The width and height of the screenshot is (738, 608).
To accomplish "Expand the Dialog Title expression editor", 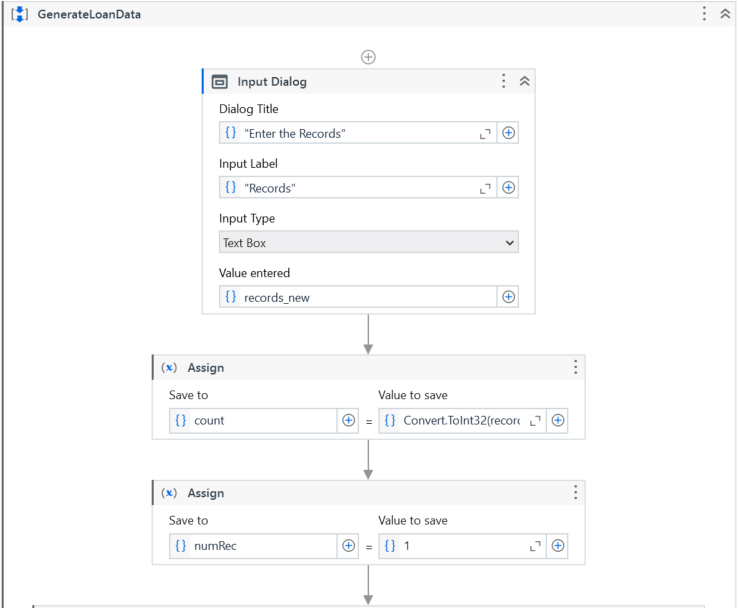I will point(486,133).
